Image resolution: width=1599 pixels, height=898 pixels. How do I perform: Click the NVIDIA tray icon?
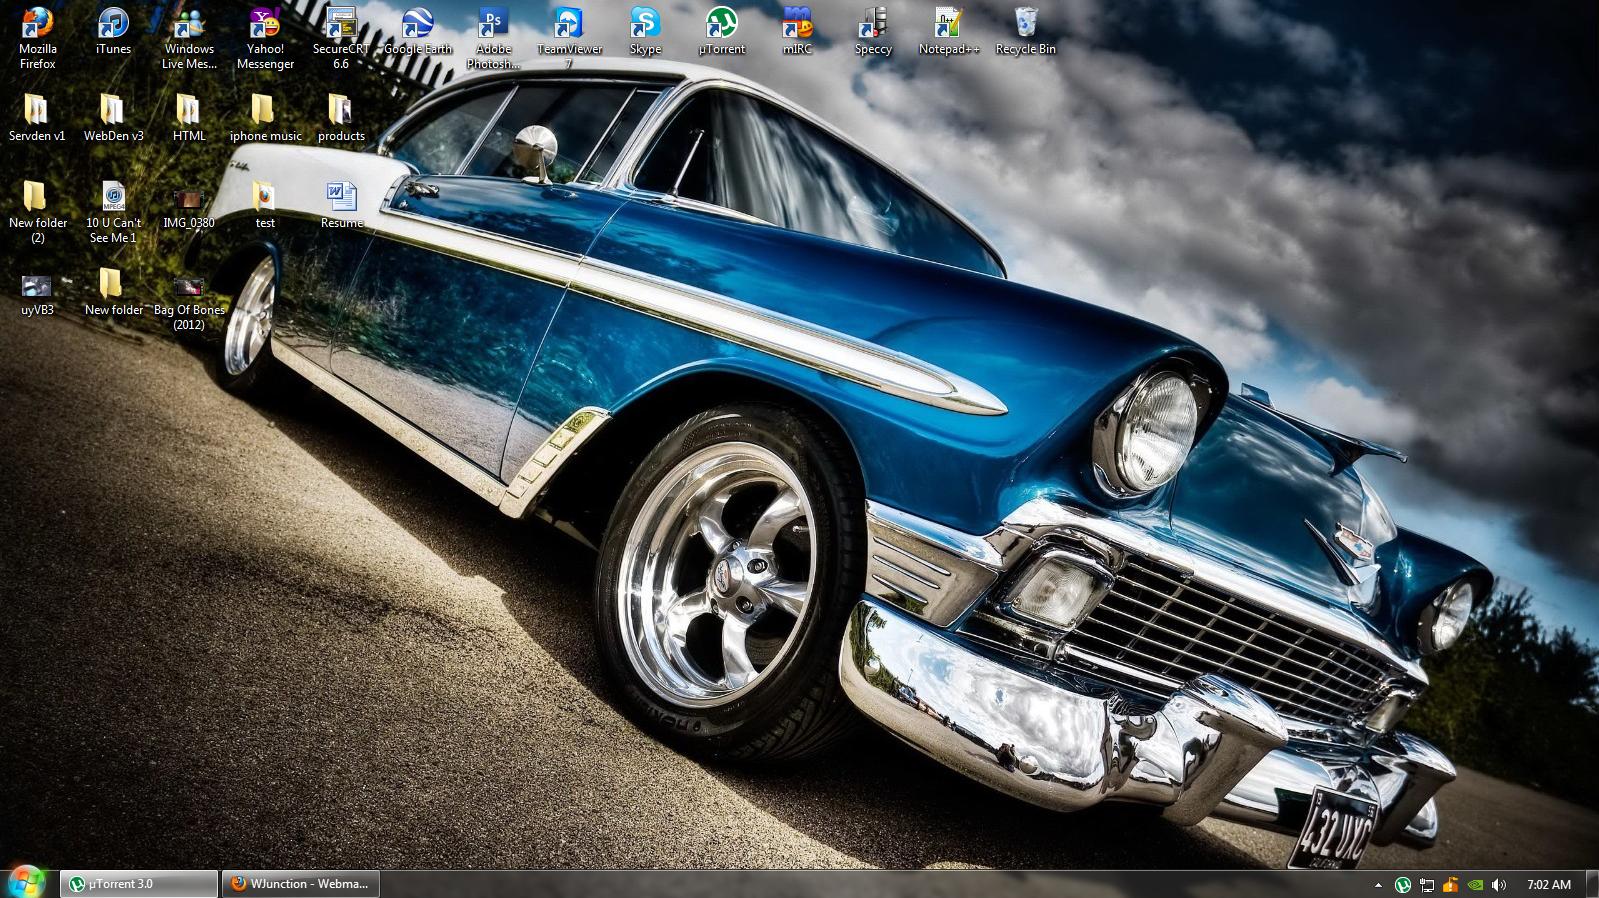[x=1474, y=885]
